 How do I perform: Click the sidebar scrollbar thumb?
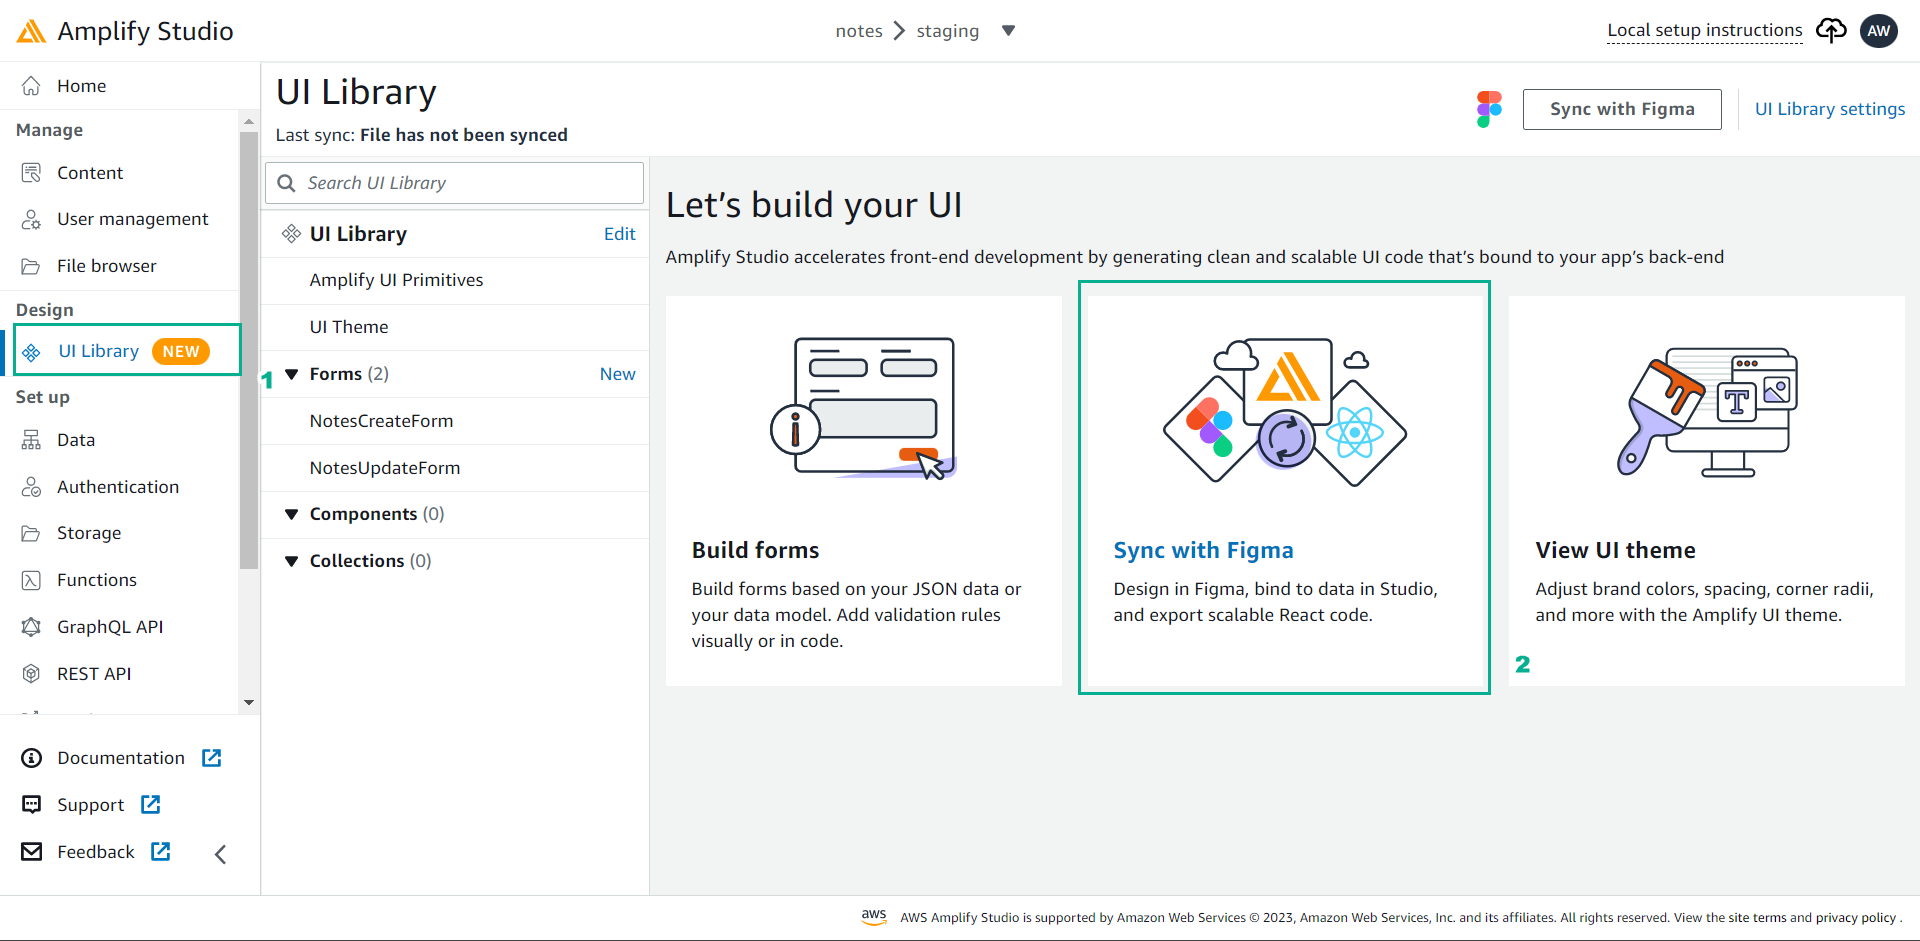coord(249,350)
